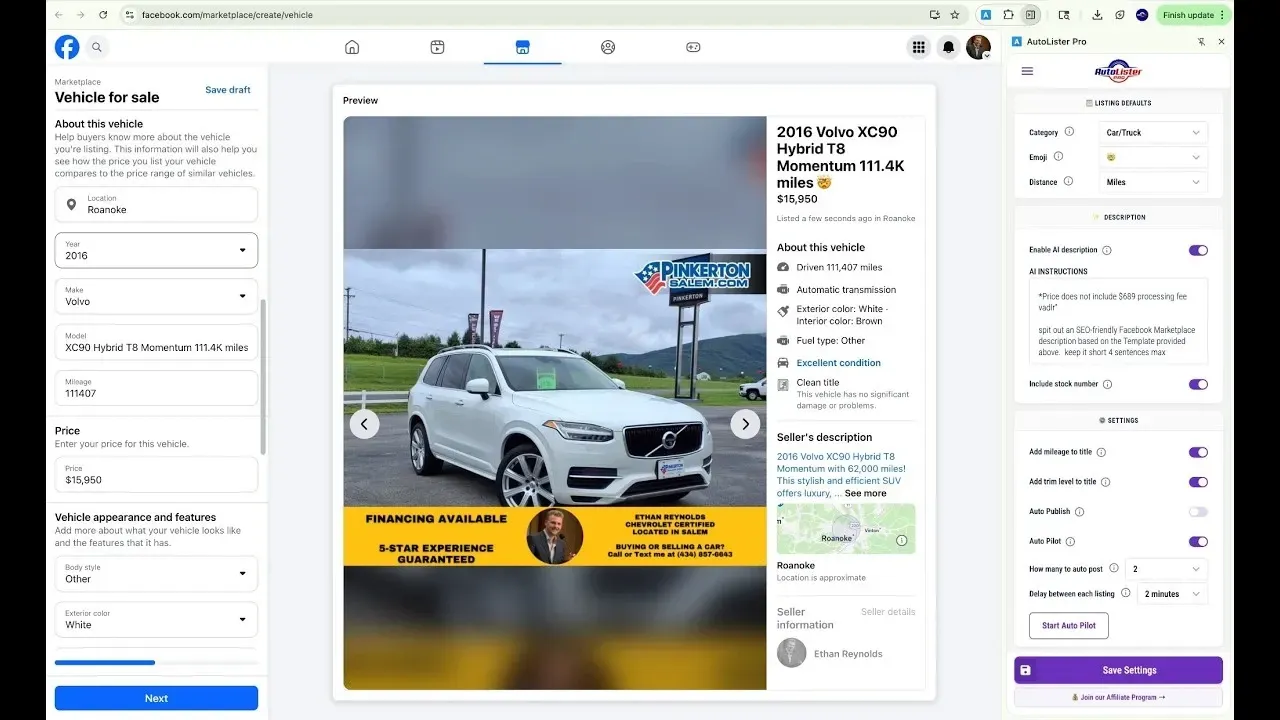
Task: Open the AutoLister Pro hamburger menu
Action: coord(1026,70)
